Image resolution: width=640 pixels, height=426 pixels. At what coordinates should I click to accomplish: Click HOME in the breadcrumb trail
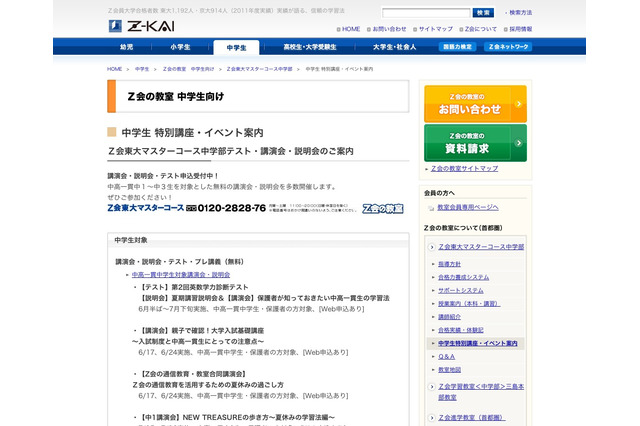click(x=114, y=69)
